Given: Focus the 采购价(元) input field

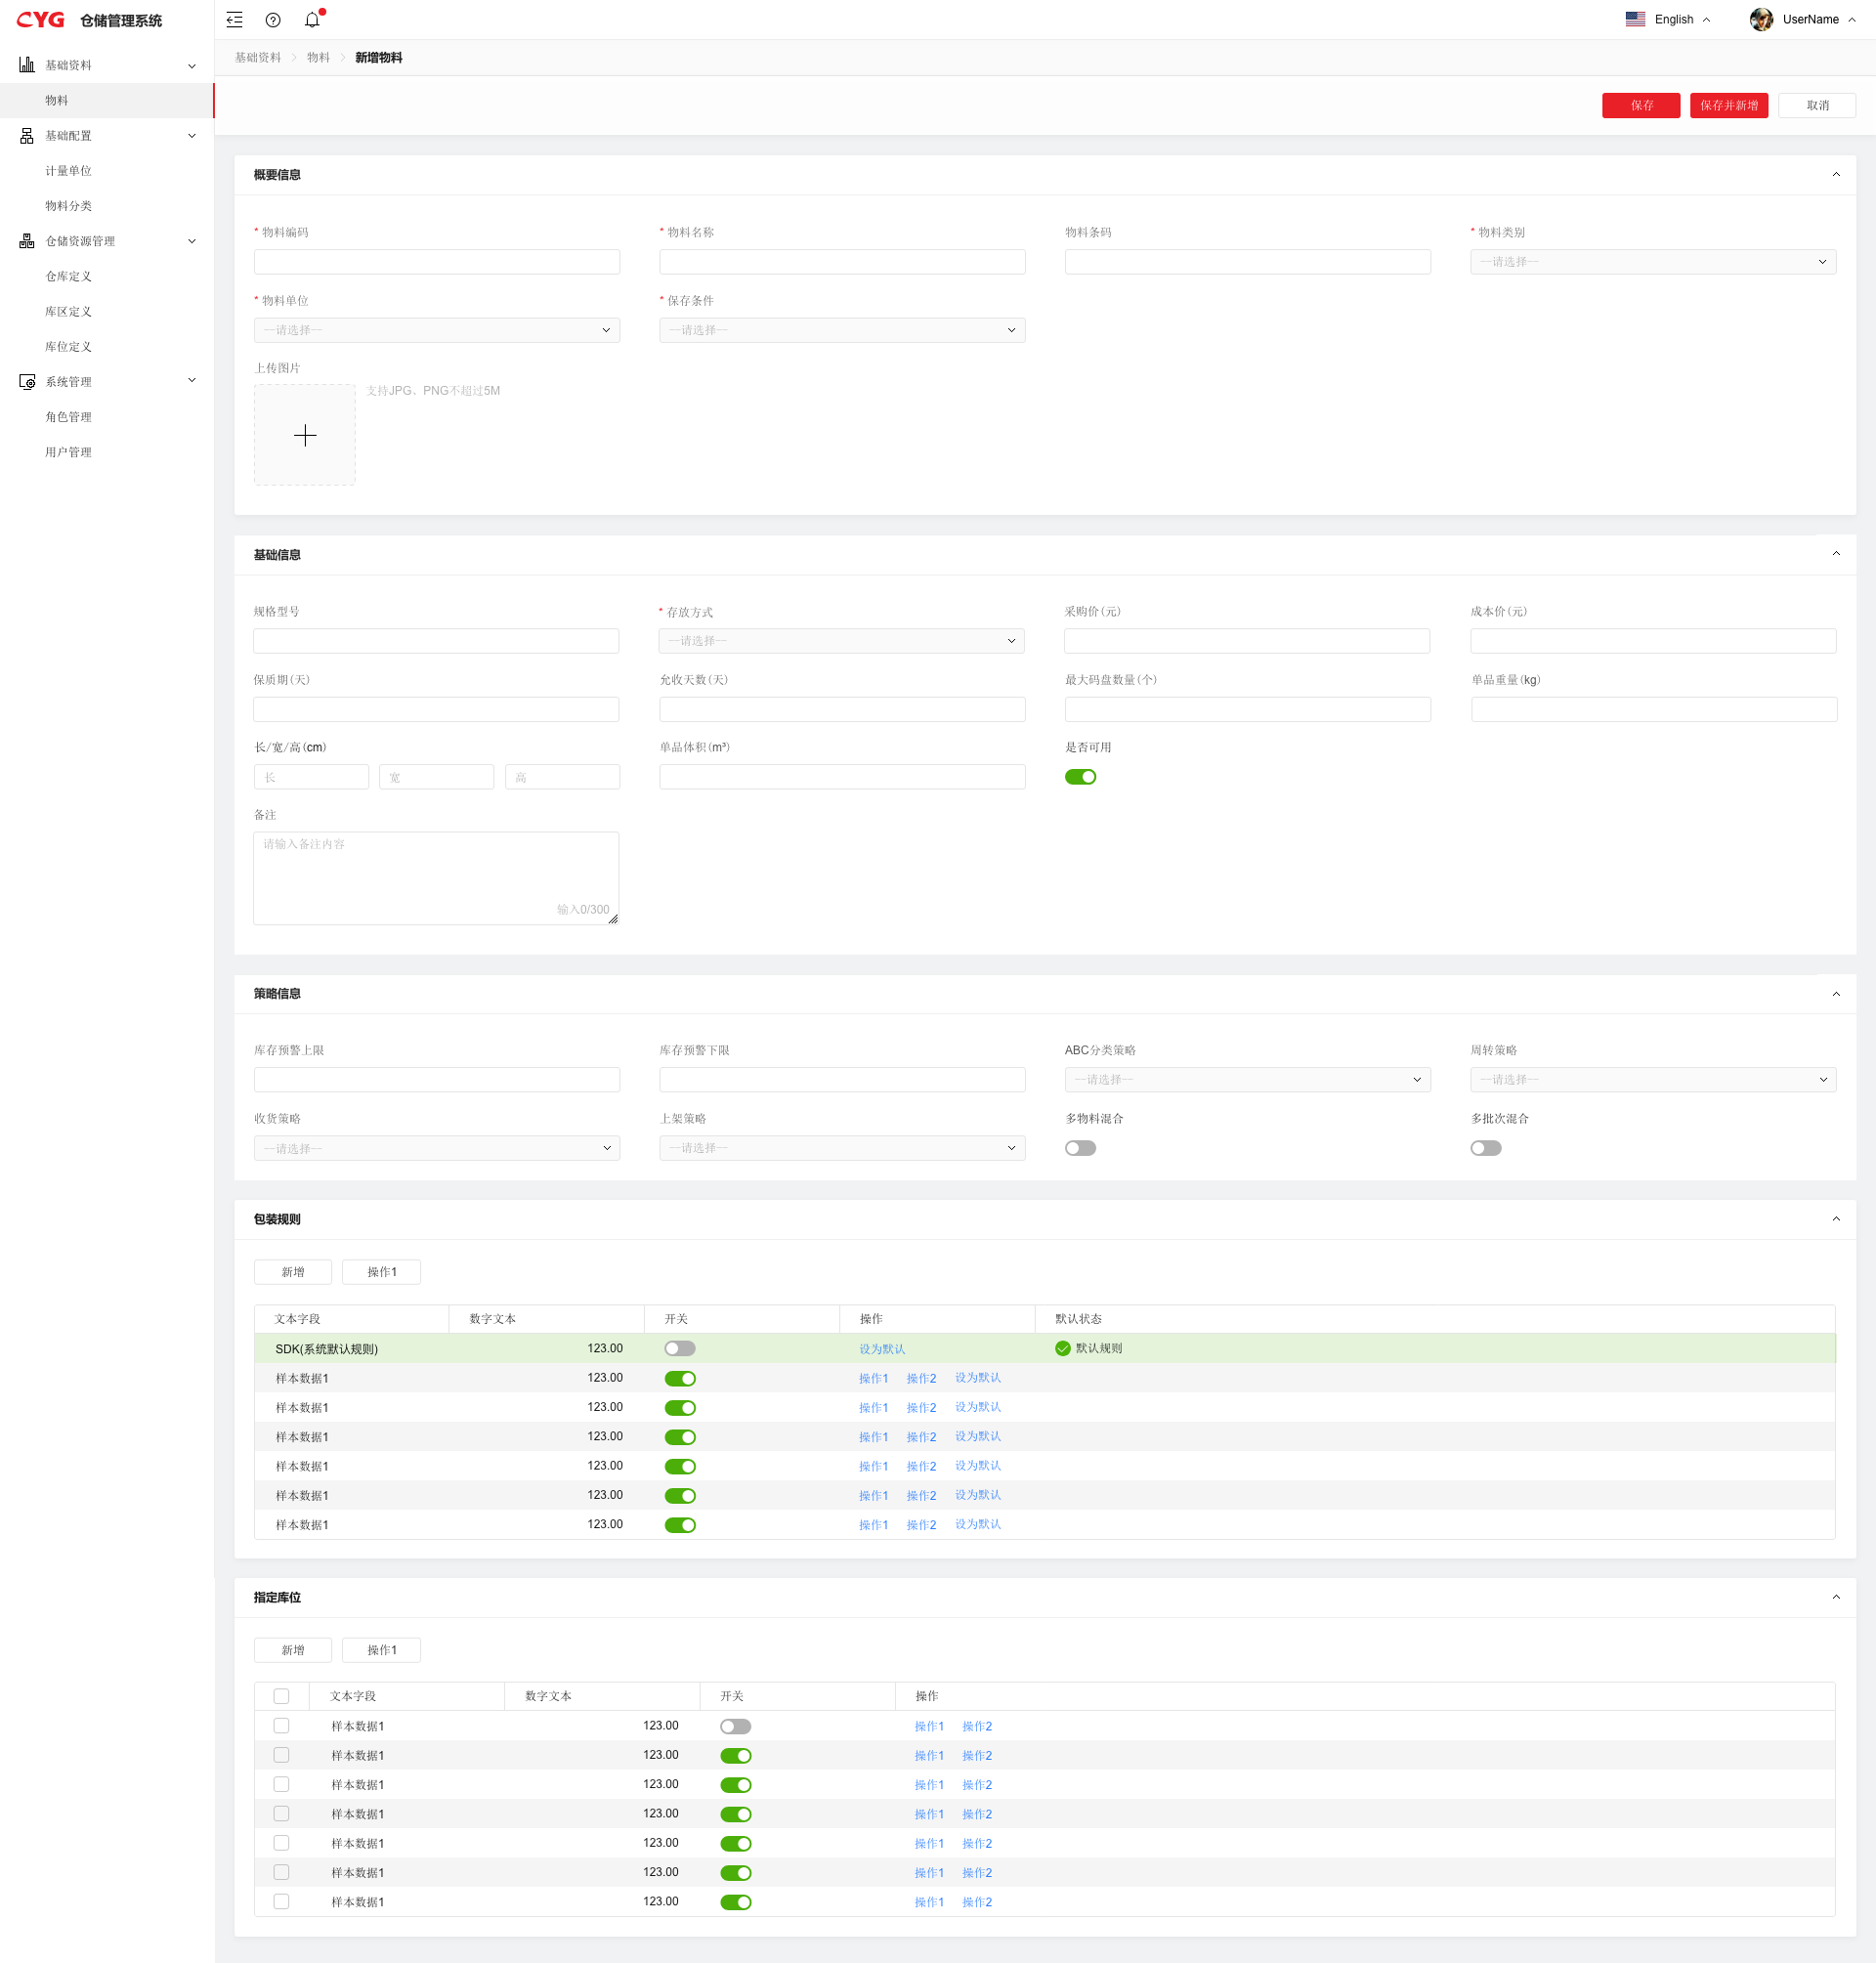Looking at the screenshot, I should point(1247,641).
